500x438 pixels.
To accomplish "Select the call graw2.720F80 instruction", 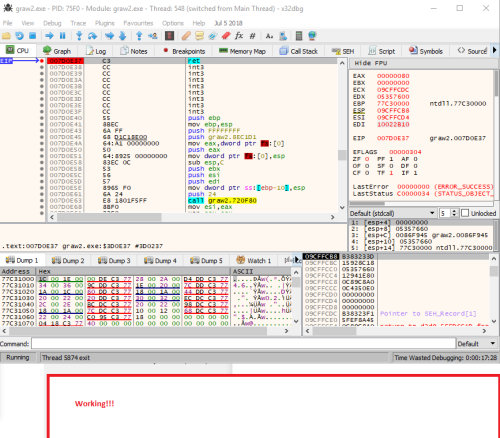I will click(x=222, y=200).
